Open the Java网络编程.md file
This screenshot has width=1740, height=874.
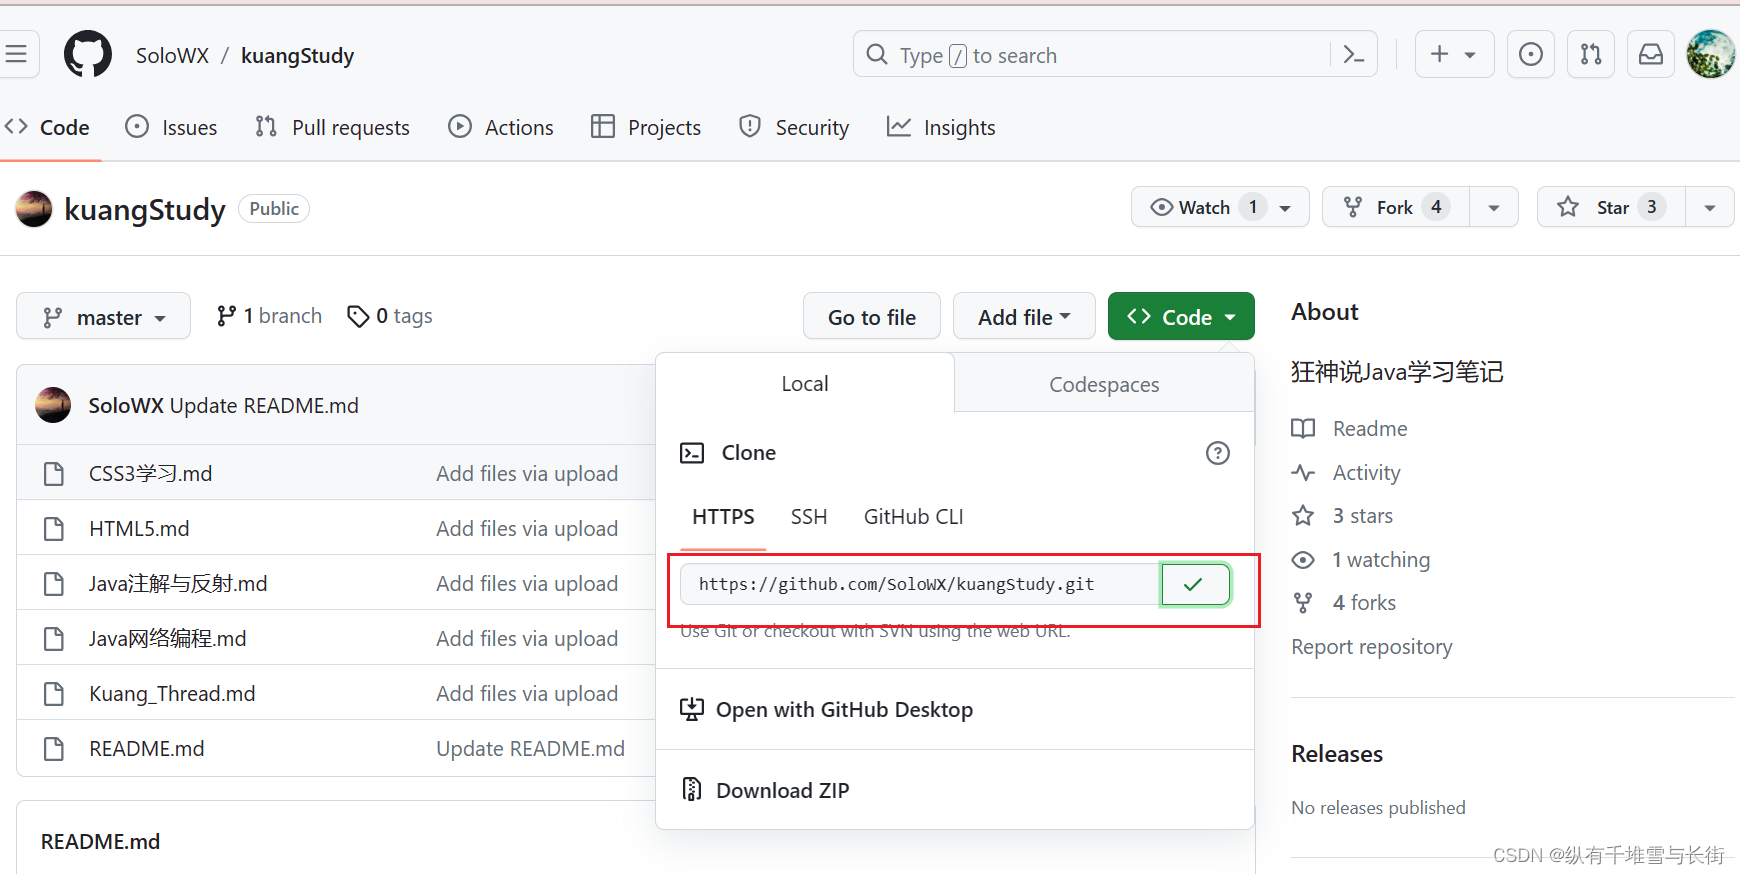167,639
